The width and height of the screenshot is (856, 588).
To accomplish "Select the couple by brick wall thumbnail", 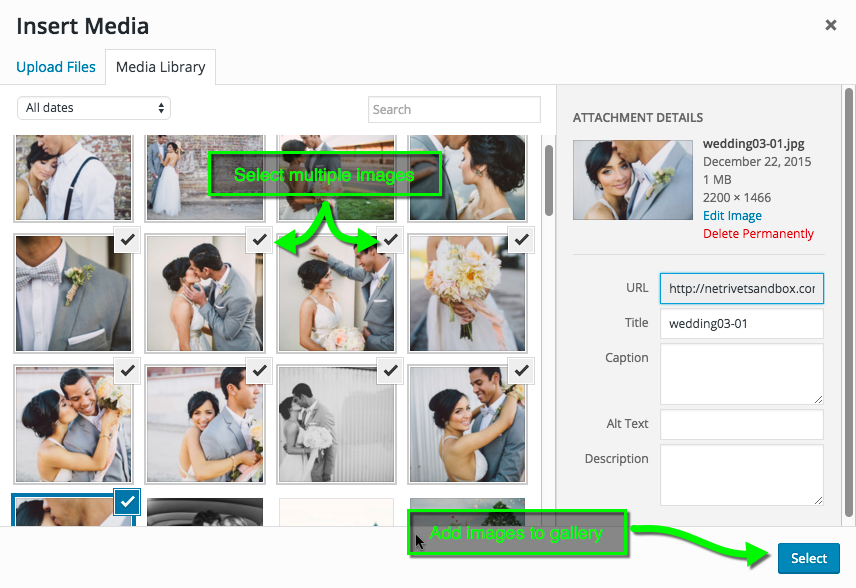I will coord(205,178).
